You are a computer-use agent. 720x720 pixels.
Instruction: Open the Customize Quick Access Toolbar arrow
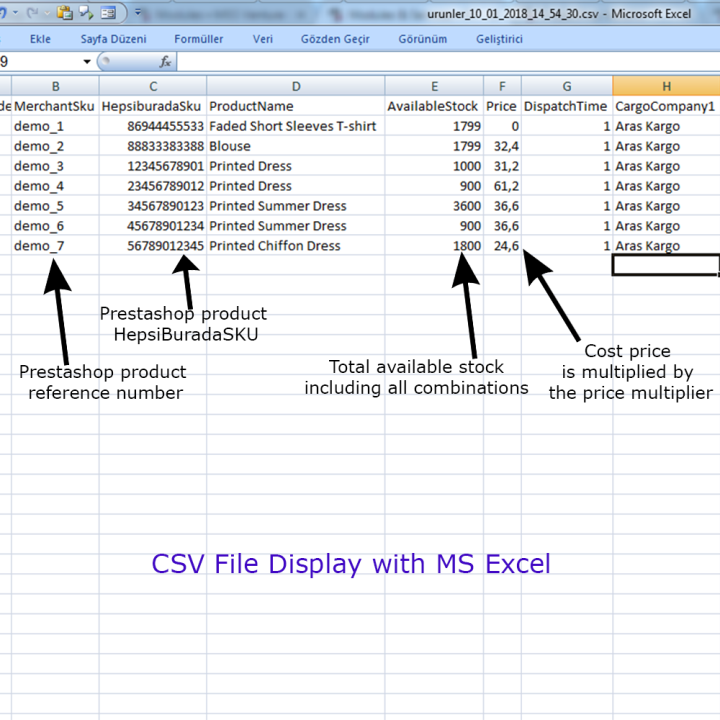tap(138, 12)
